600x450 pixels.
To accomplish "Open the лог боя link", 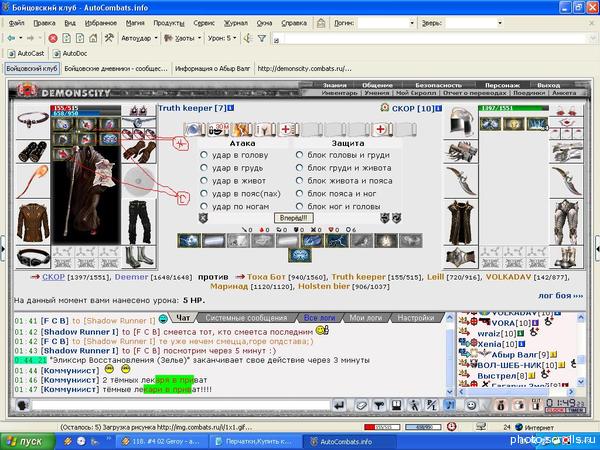I will [x=561, y=296].
